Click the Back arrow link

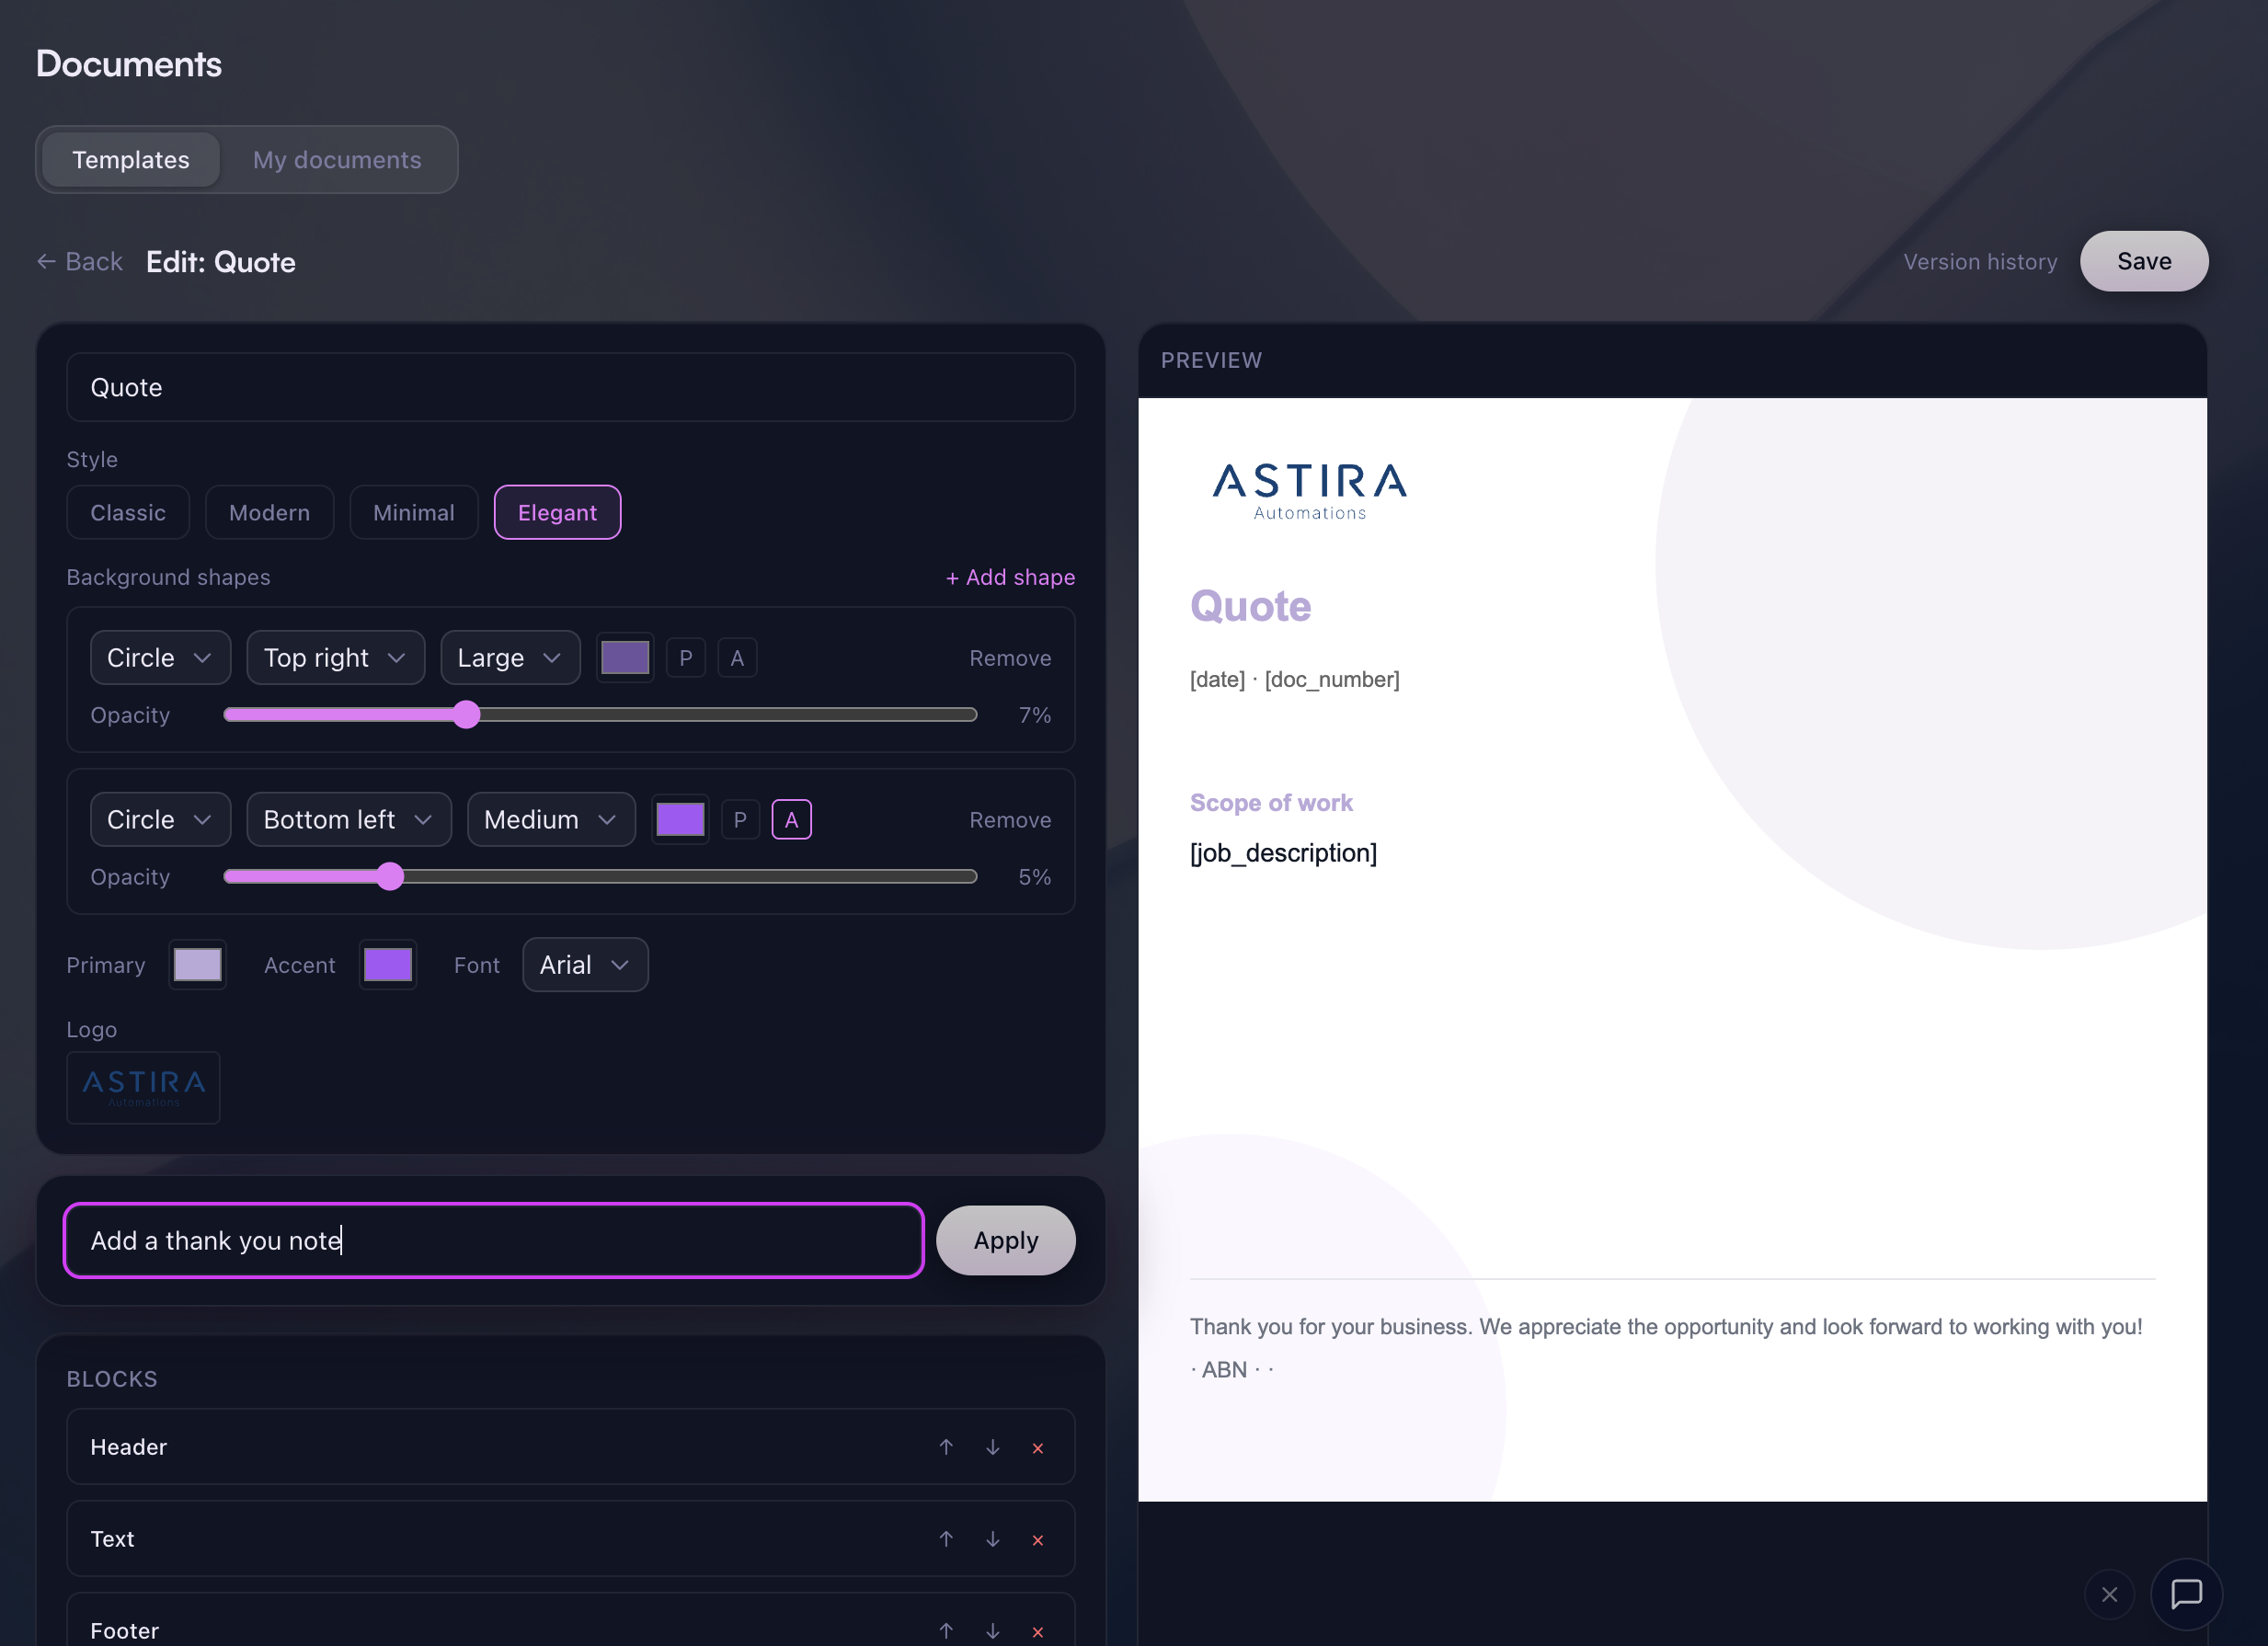[x=80, y=262]
